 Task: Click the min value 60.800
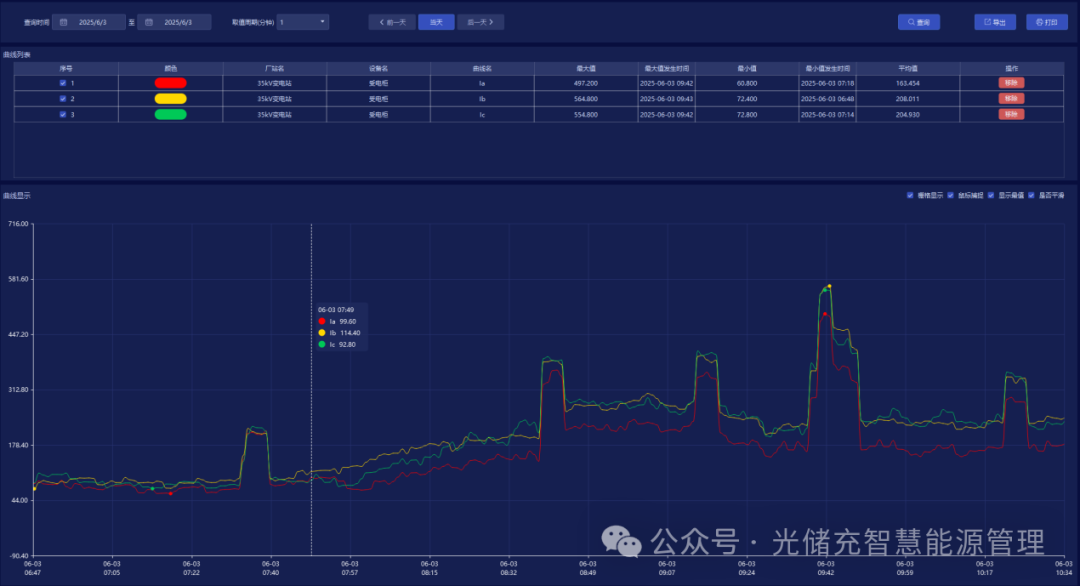coord(747,83)
